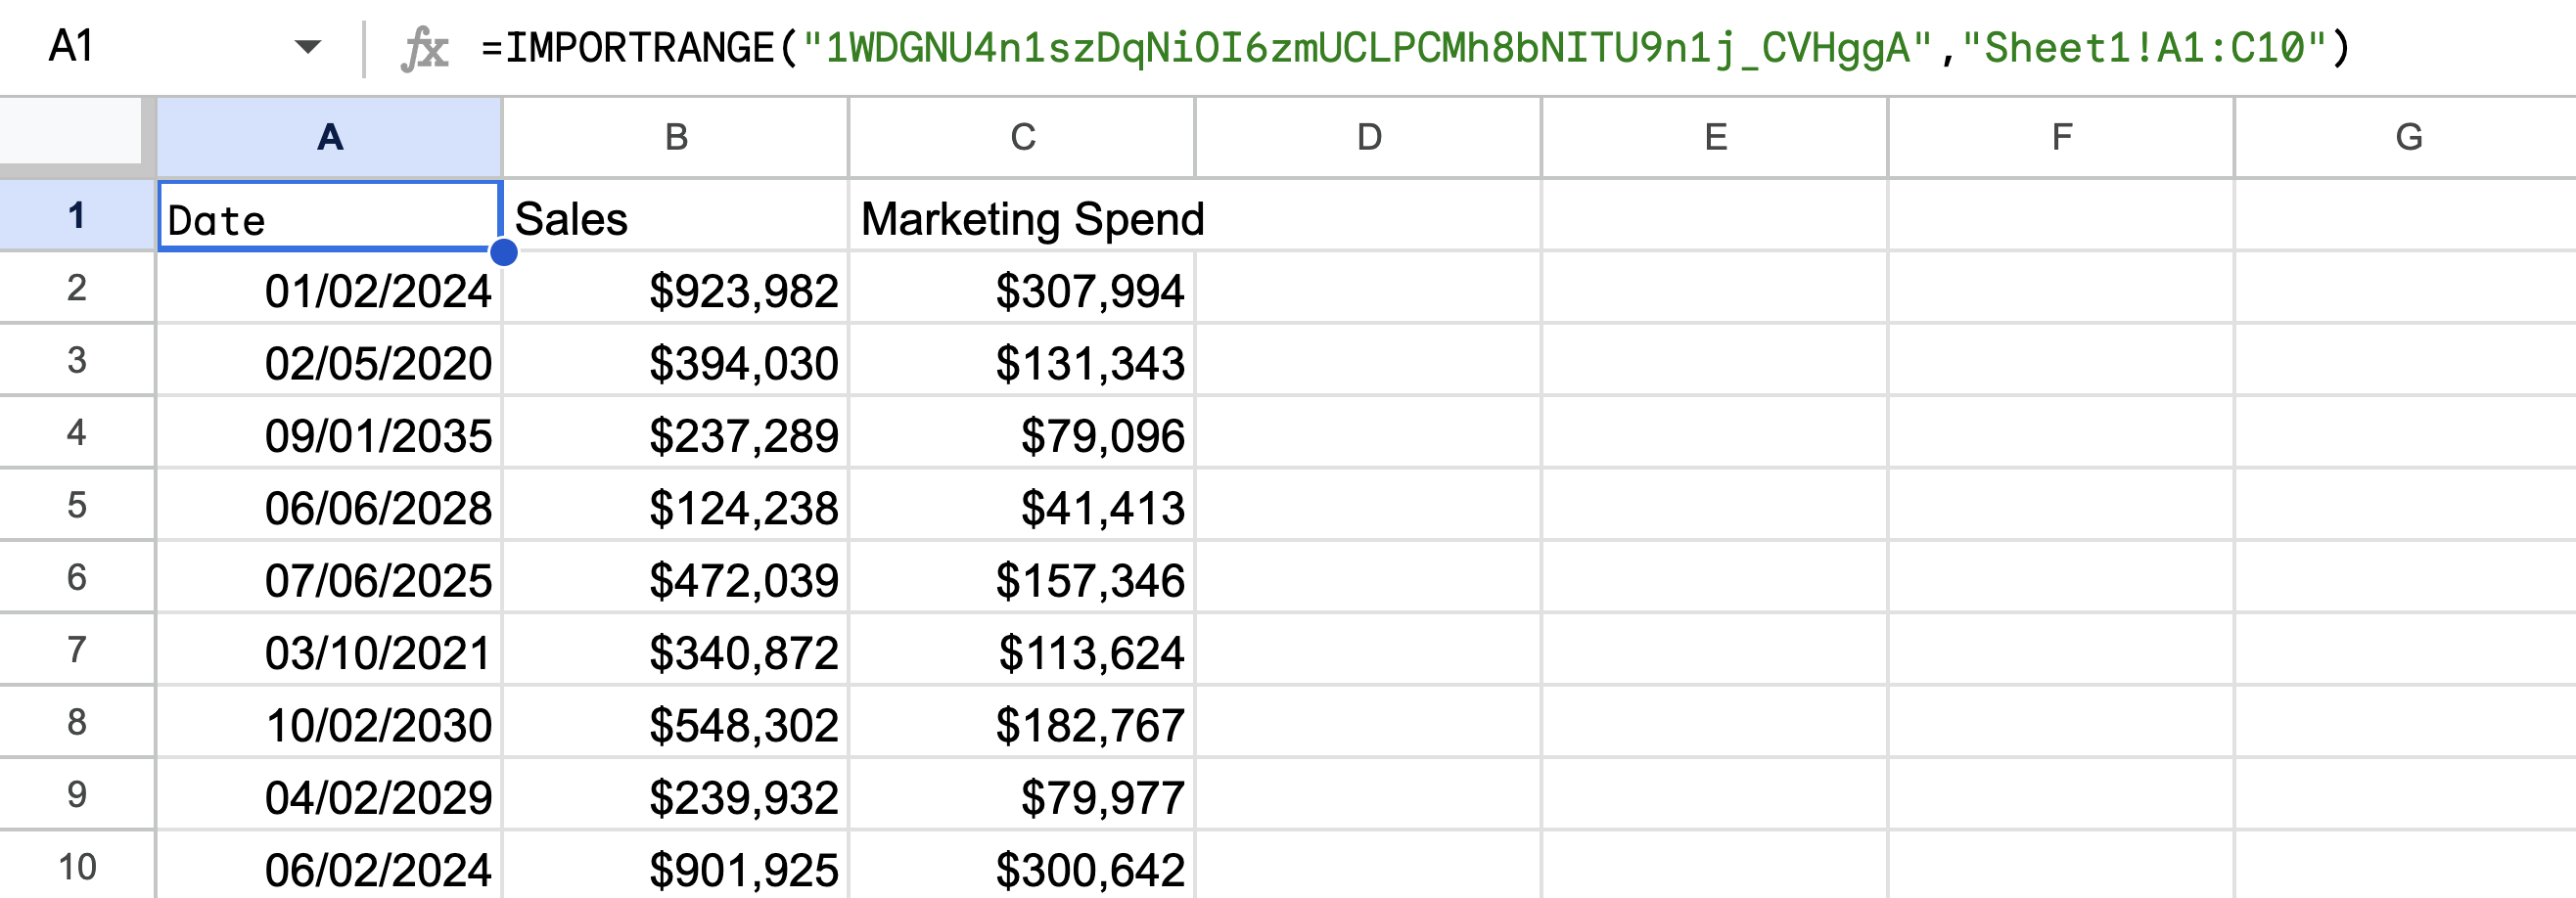Image resolution: width=2576 pixels, height=898 pixels.
Task: Click the Date header cell
Action: pos(328,218)
